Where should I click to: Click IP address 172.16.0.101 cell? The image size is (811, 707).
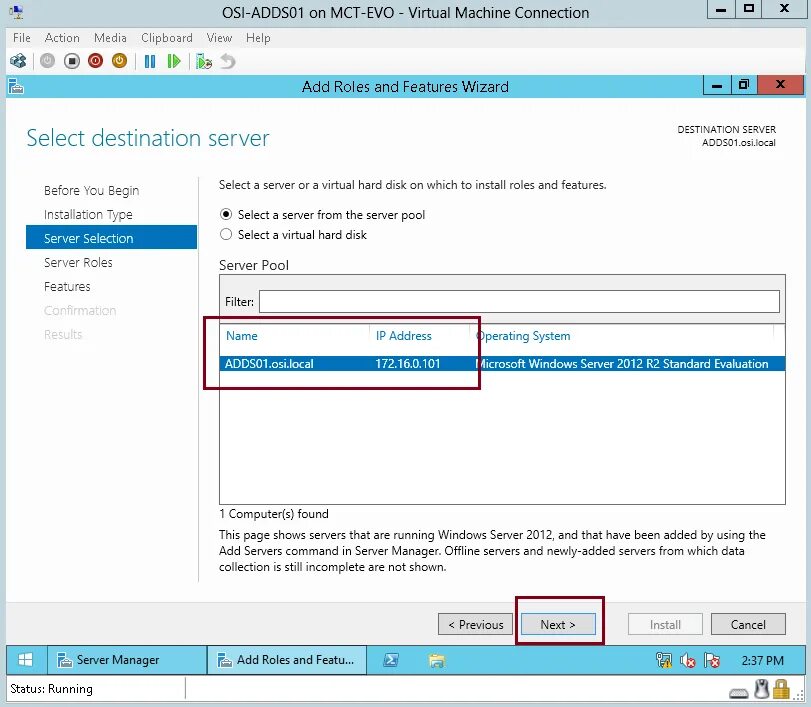tap(408, 363)
